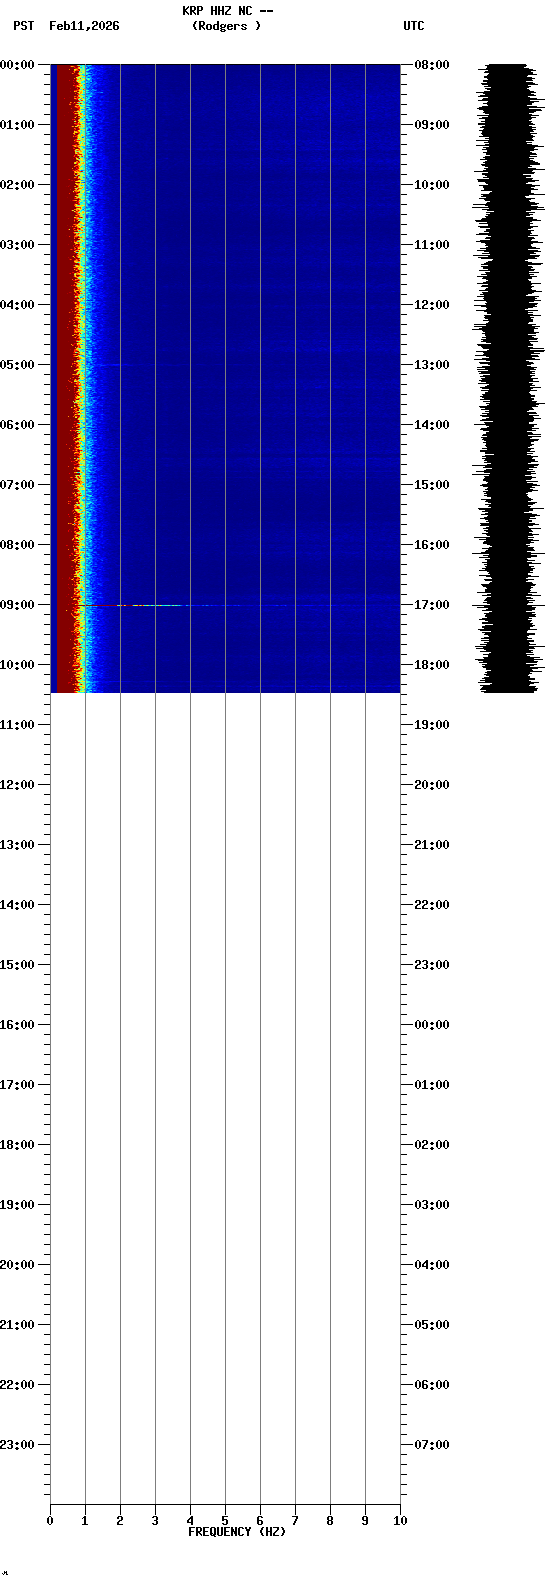Click the '08:00' UTC time label
Viewport: 552px width, 1584px height.
pos(431,65)
